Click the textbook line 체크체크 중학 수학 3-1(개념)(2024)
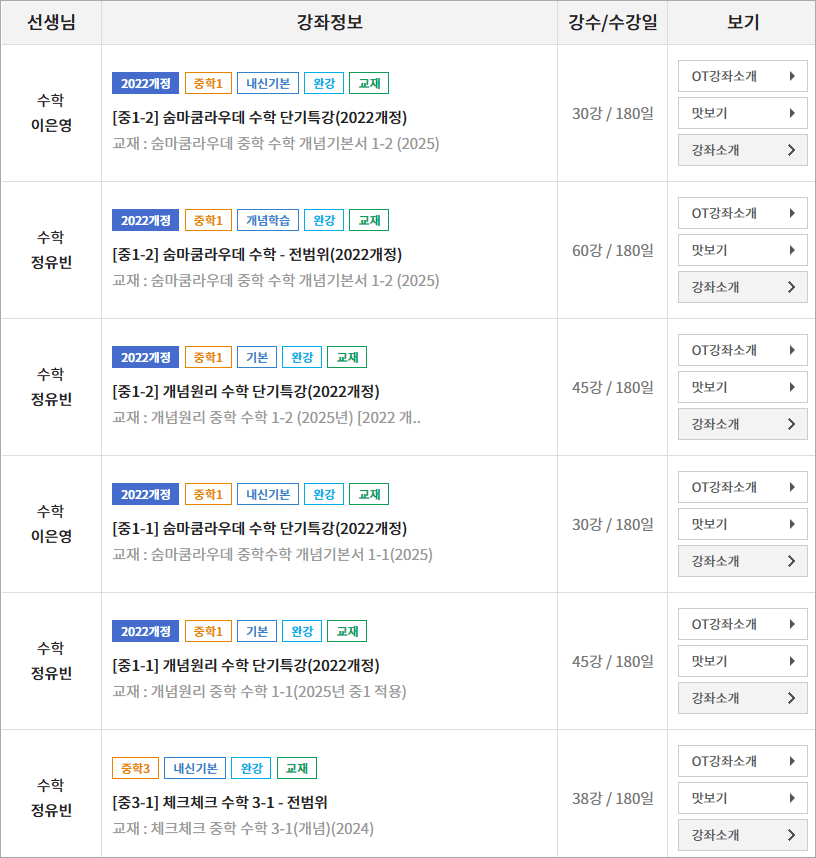 tap(243, 828)
